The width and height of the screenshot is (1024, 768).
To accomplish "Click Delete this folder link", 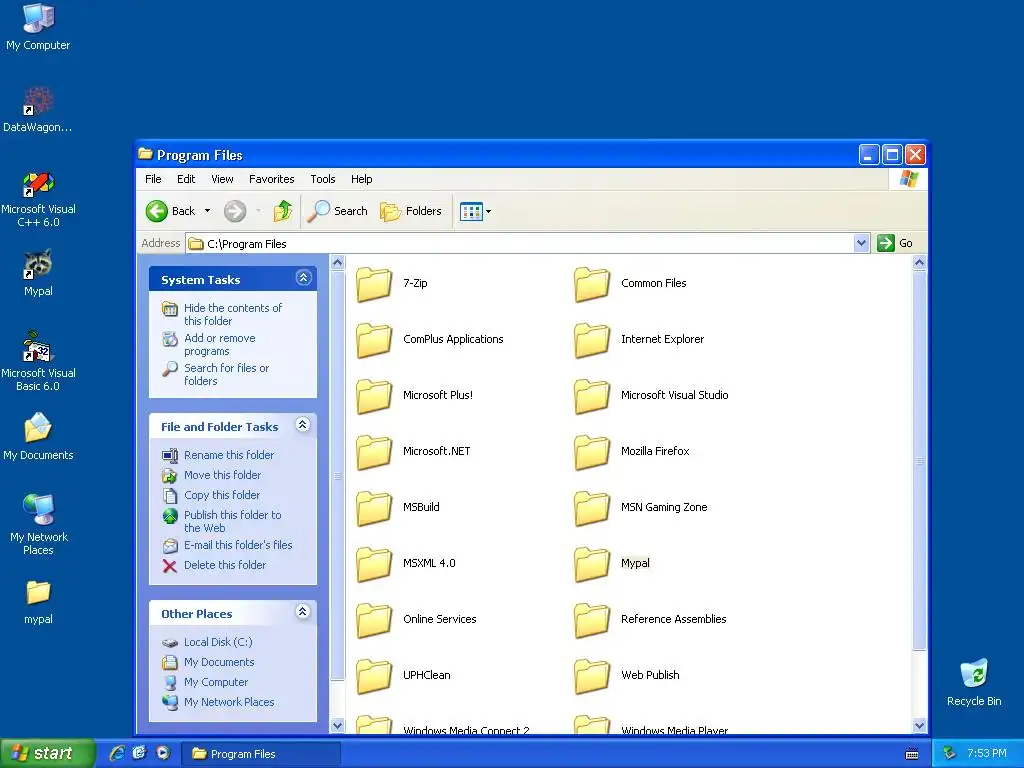I will coord(214,565).
